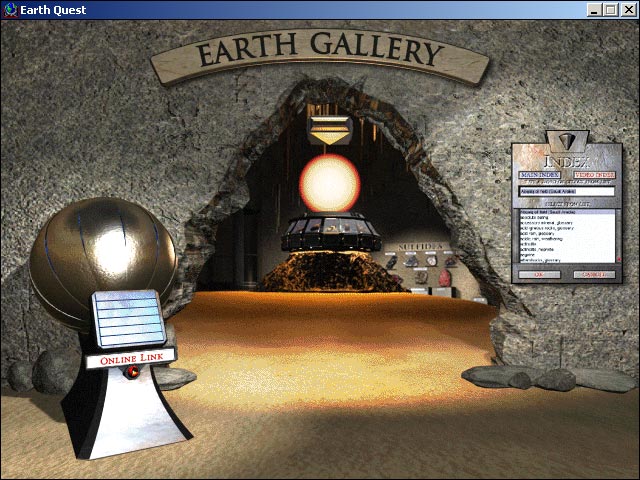The height and width of the screenshot is (480, 640).
Task: Click the down-arrow sign hanging above the orb
Action: pos(329,131)
